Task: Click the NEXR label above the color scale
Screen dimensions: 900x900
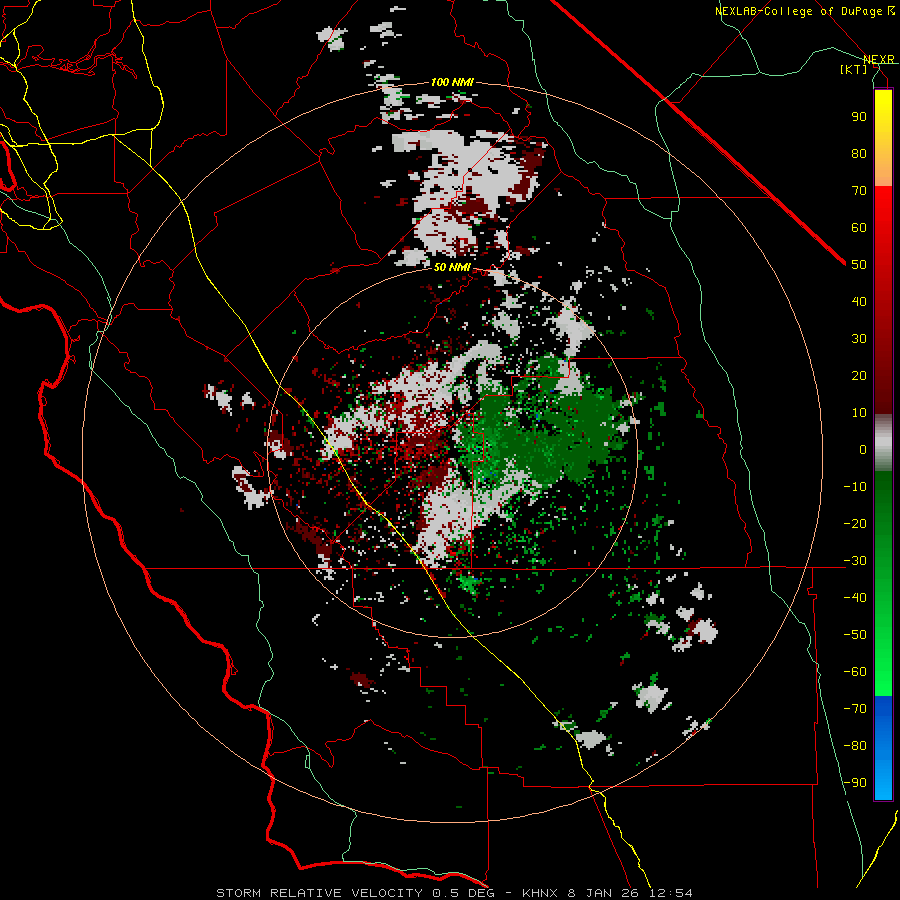Action: pyautogui.click(x=878, y=60)
